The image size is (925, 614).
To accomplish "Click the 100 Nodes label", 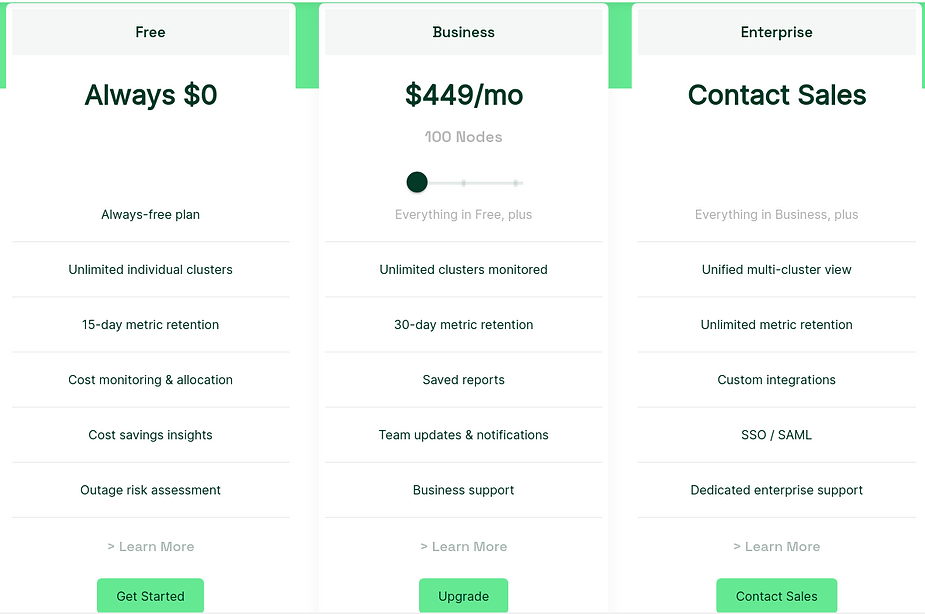I will point(464,137).
